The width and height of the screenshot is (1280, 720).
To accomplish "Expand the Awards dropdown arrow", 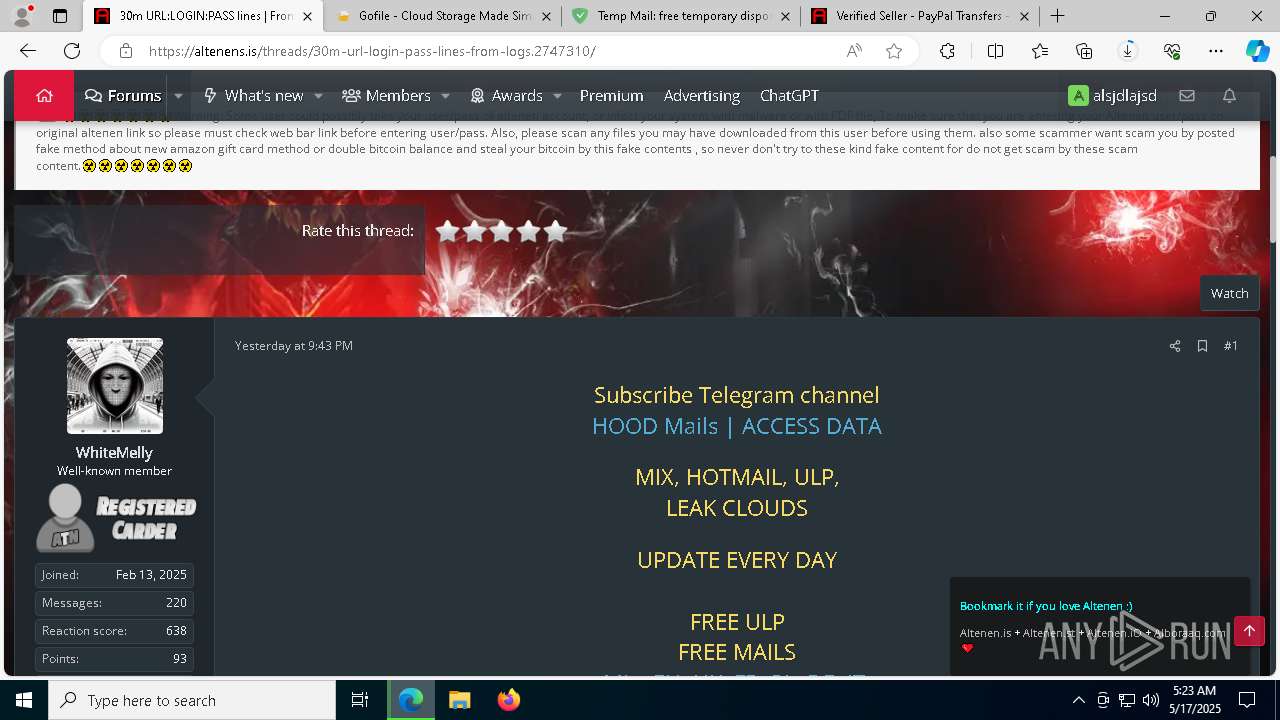I will pyautogui.click(x=557, y=96).
